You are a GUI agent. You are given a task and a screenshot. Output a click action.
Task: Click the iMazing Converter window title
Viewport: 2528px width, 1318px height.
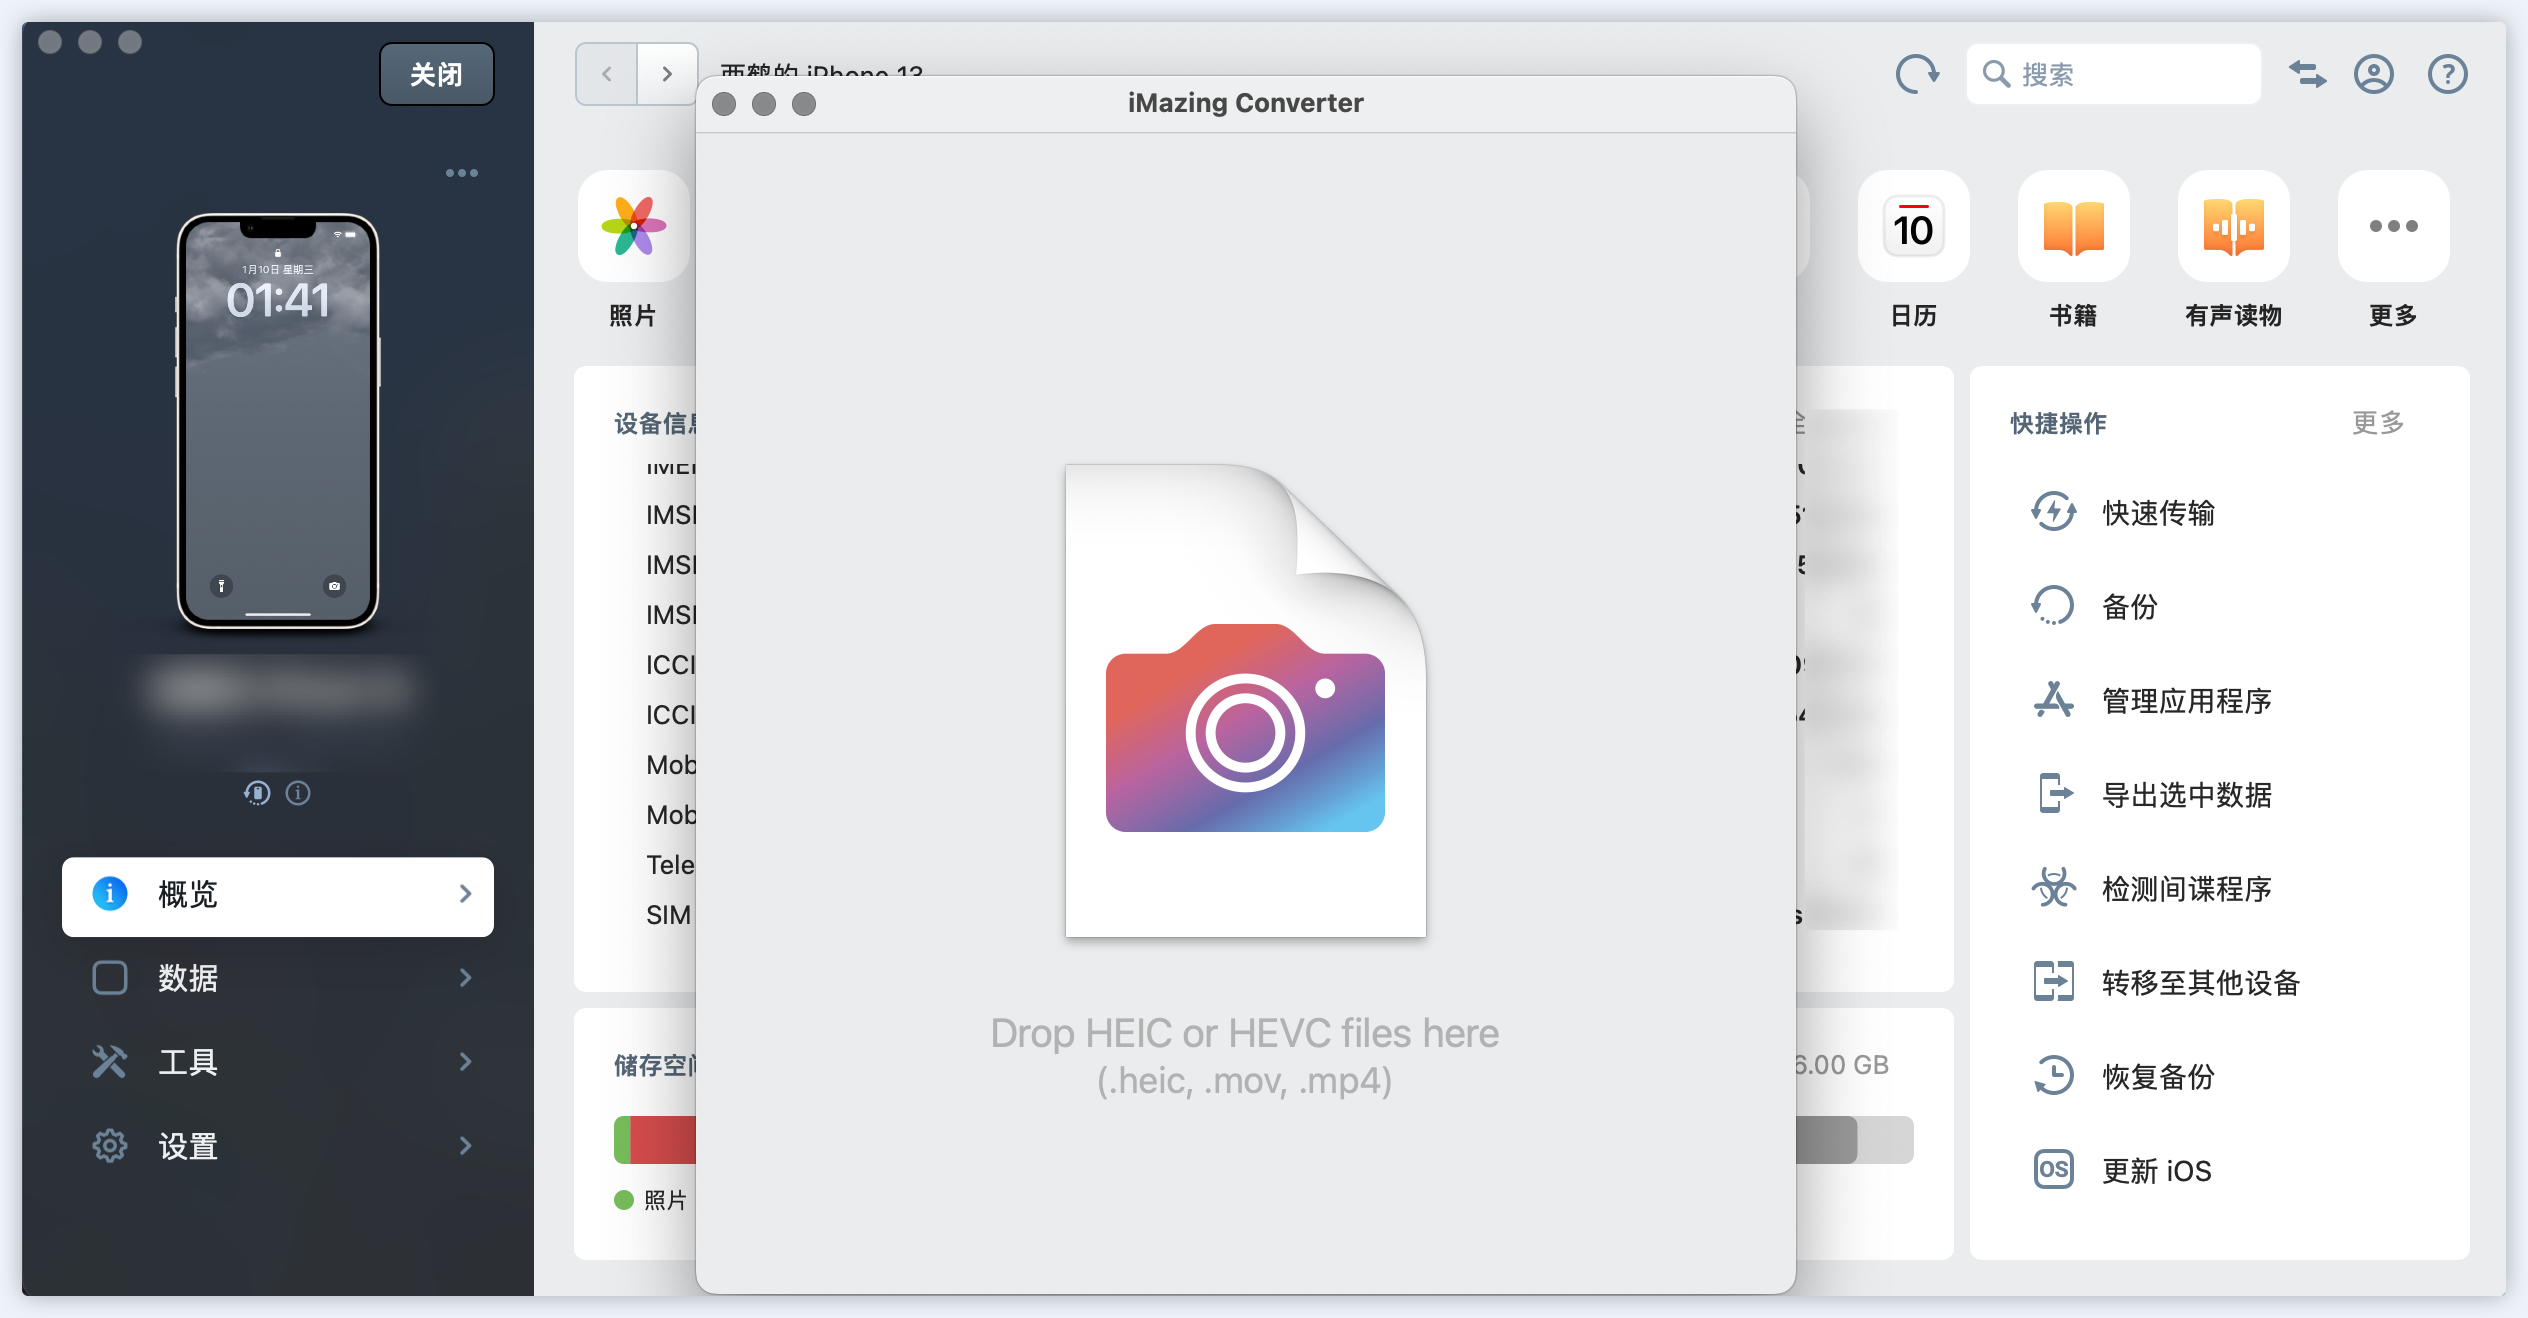(1245, 103)
